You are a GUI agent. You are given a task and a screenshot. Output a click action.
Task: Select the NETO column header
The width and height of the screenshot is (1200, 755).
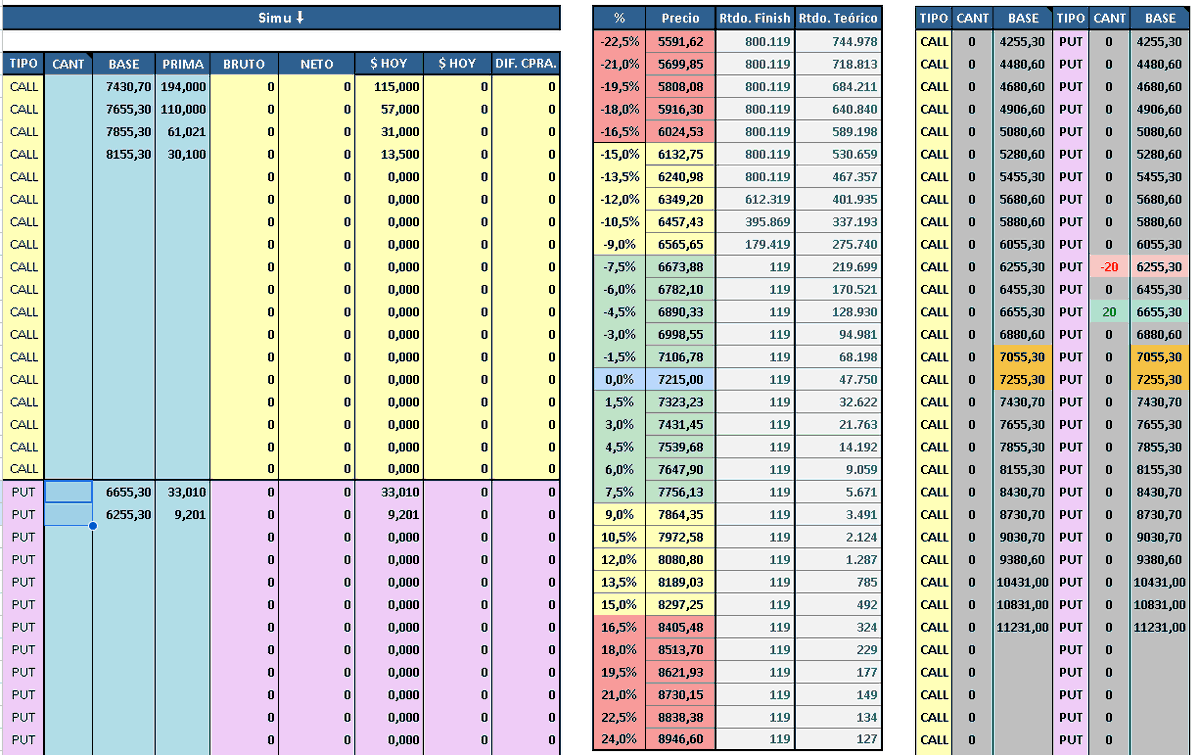click(316, 63)
